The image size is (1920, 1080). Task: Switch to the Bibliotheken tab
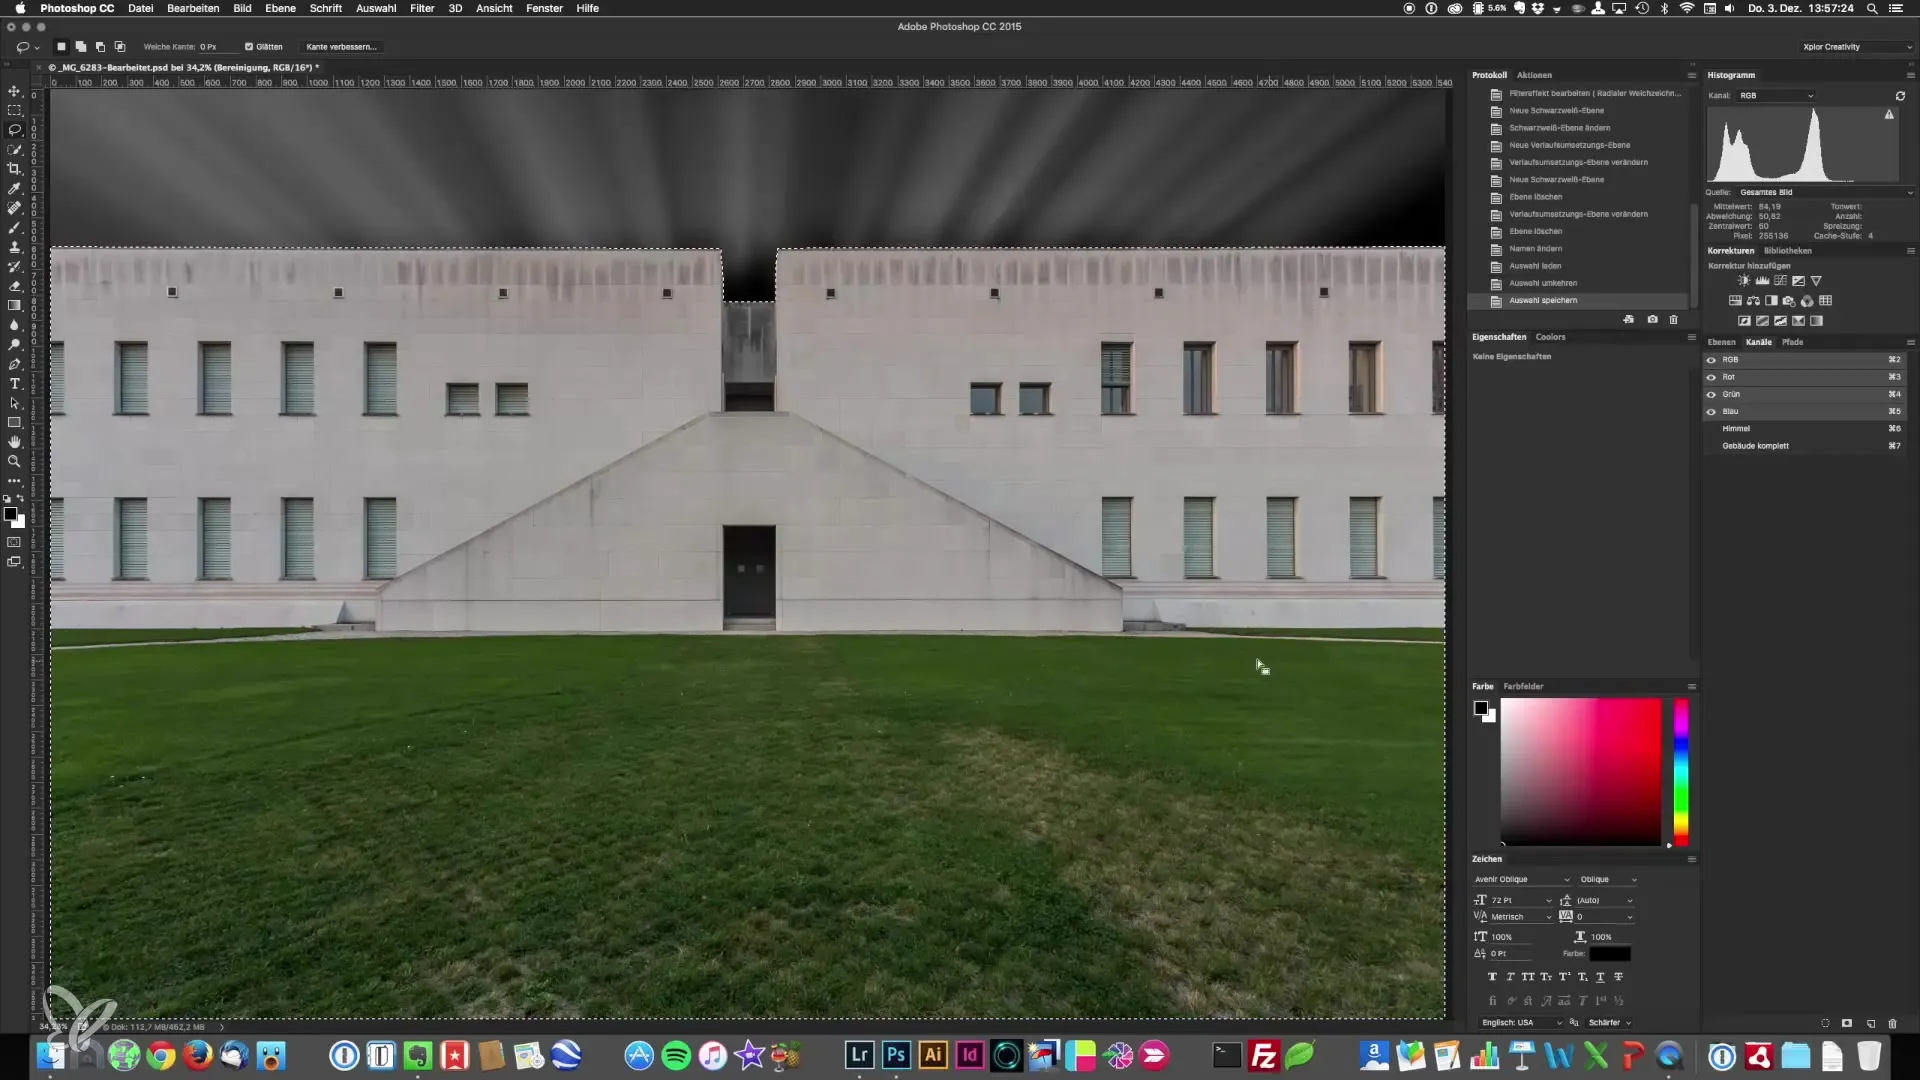(x=1788, y=251)
